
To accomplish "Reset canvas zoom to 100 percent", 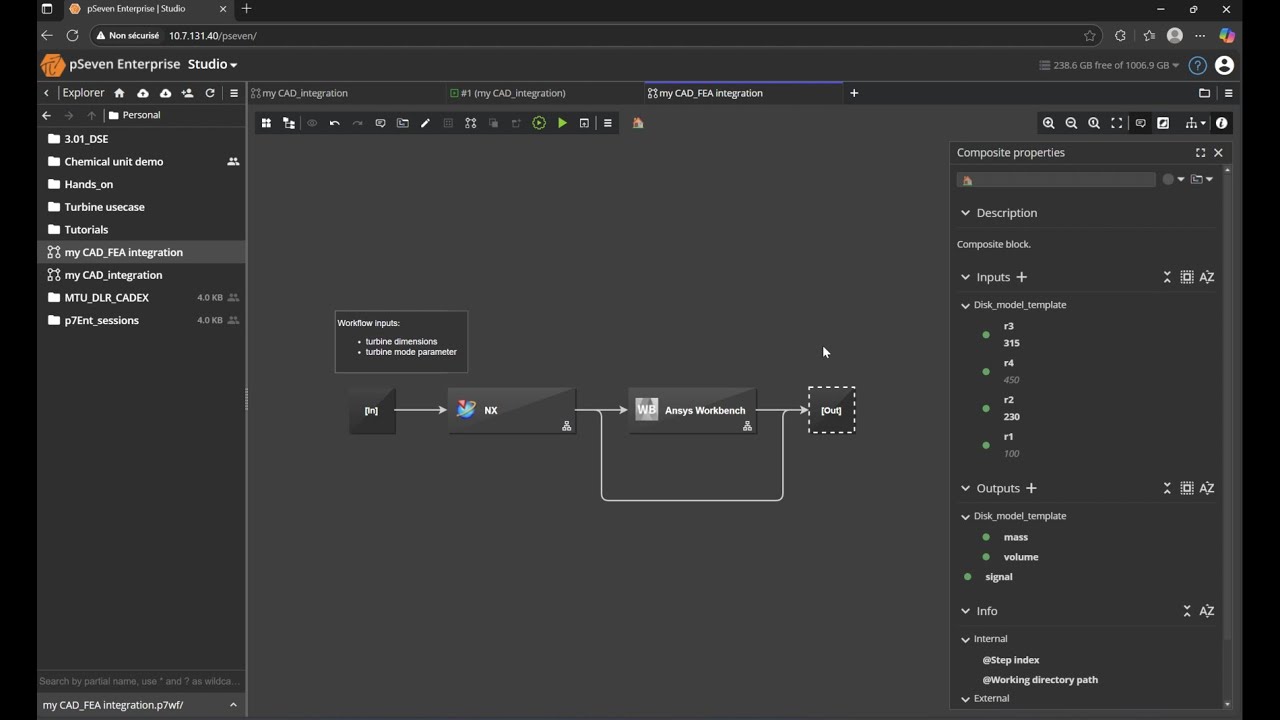I will click(1094, 123).
